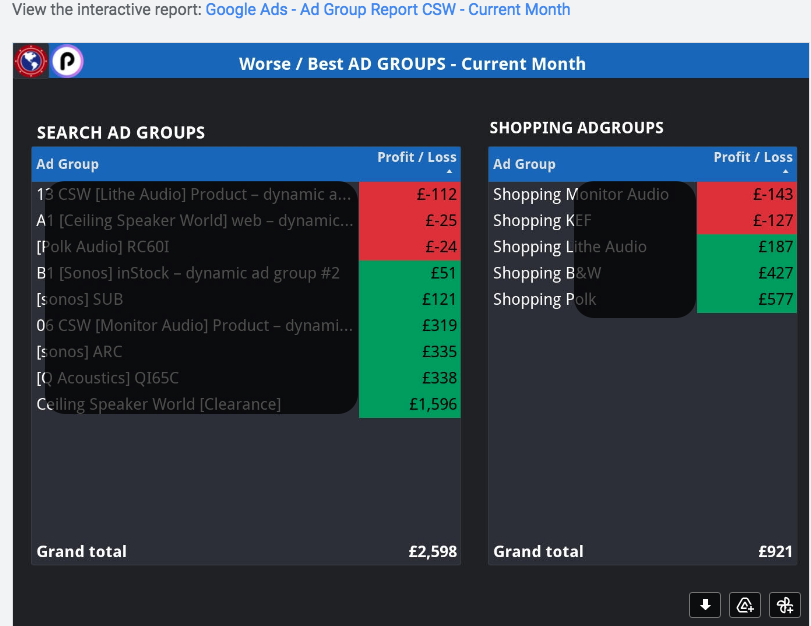811x626 pixels.
Task: Click the round P logo icon
Action: (67, 62)
